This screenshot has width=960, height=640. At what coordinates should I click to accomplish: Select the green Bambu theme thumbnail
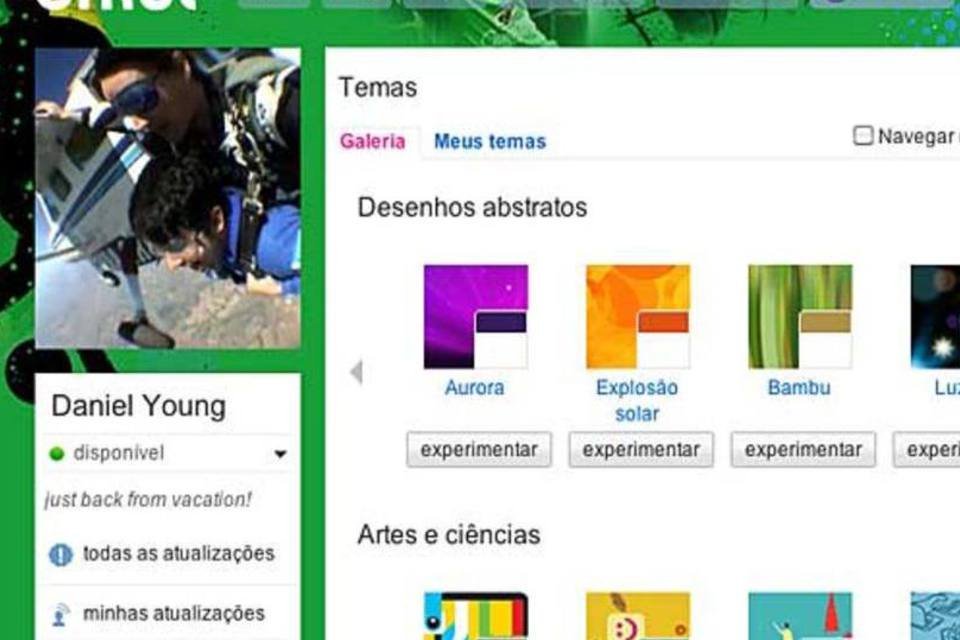(800, 317)
